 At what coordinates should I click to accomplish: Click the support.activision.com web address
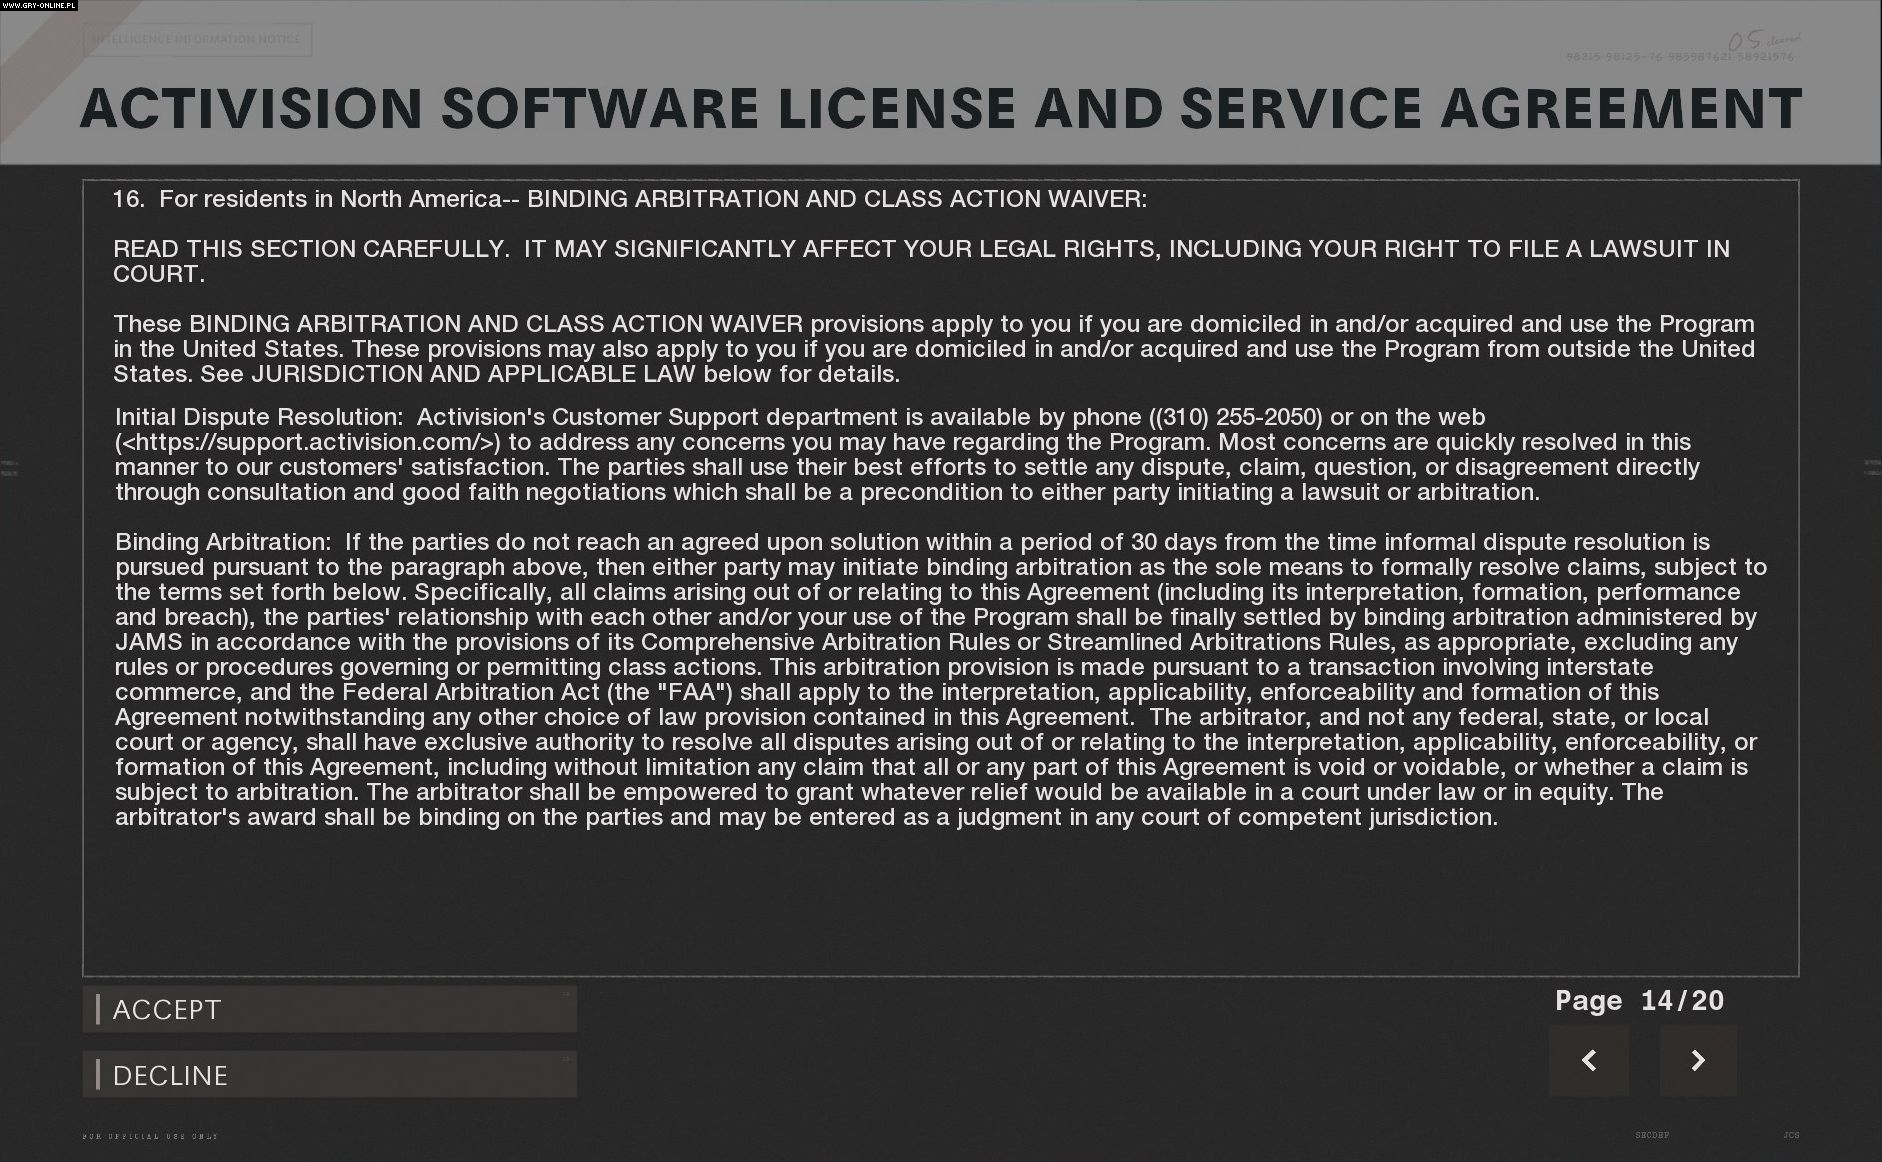pyautogui.click(x=312, y=442)
